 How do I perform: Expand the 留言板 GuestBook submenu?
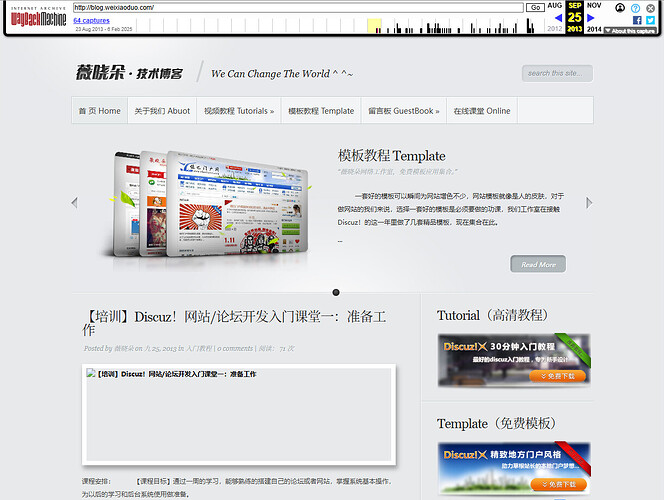(x=404, y=111)
